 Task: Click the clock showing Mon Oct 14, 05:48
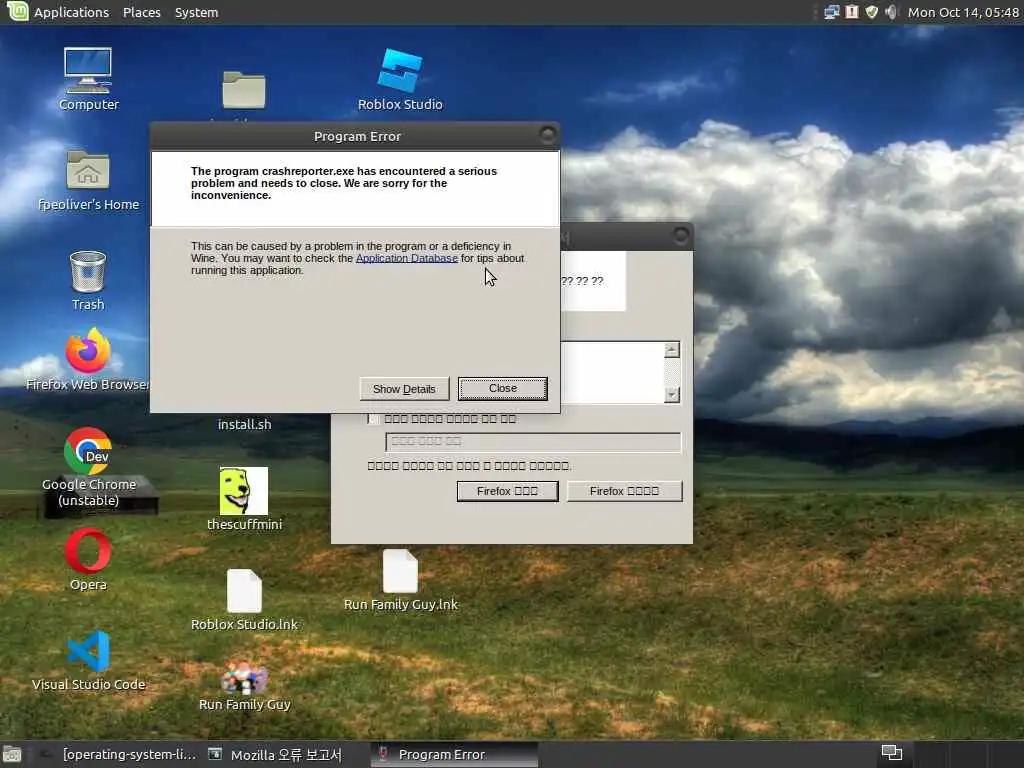[963, 12]
